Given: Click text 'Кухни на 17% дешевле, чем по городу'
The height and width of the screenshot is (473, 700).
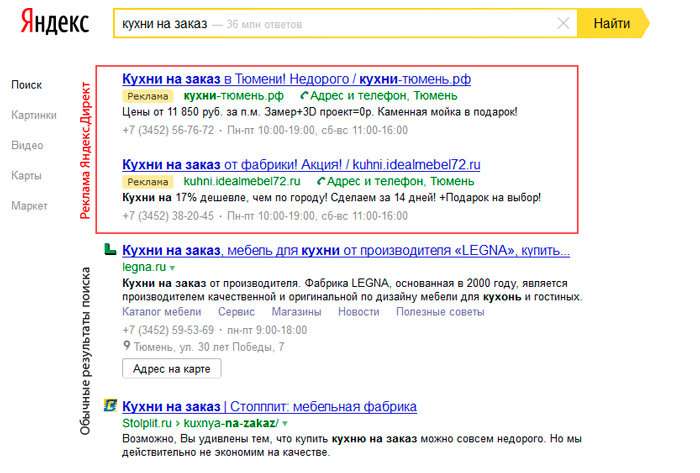Looking at the screenshot, I should point(225,197).
